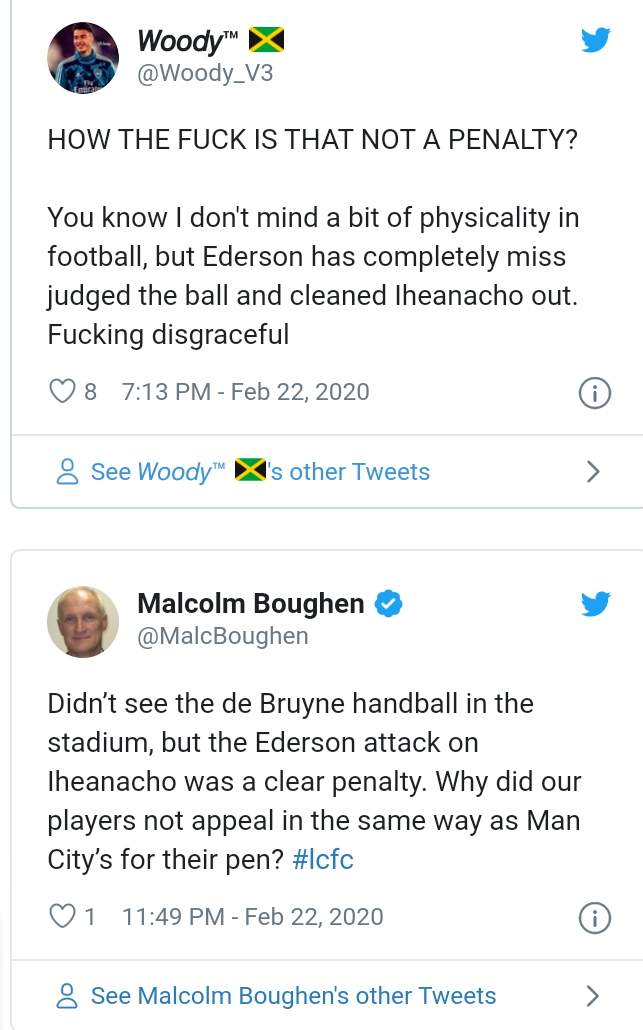The image size is (643, 1030).
Task: Open info icon on Malcolm Boughen's tweet
Action: point(595,917)
